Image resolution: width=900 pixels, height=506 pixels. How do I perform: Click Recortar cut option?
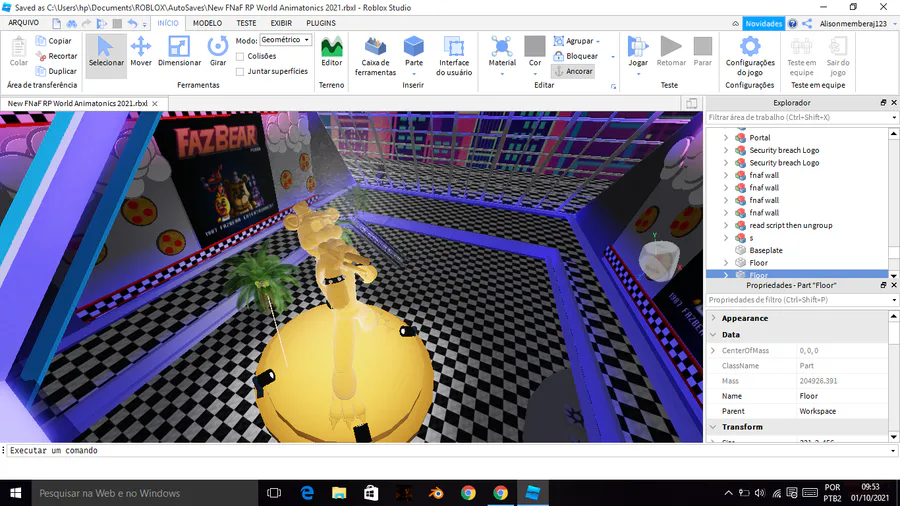tap(56, 56)
